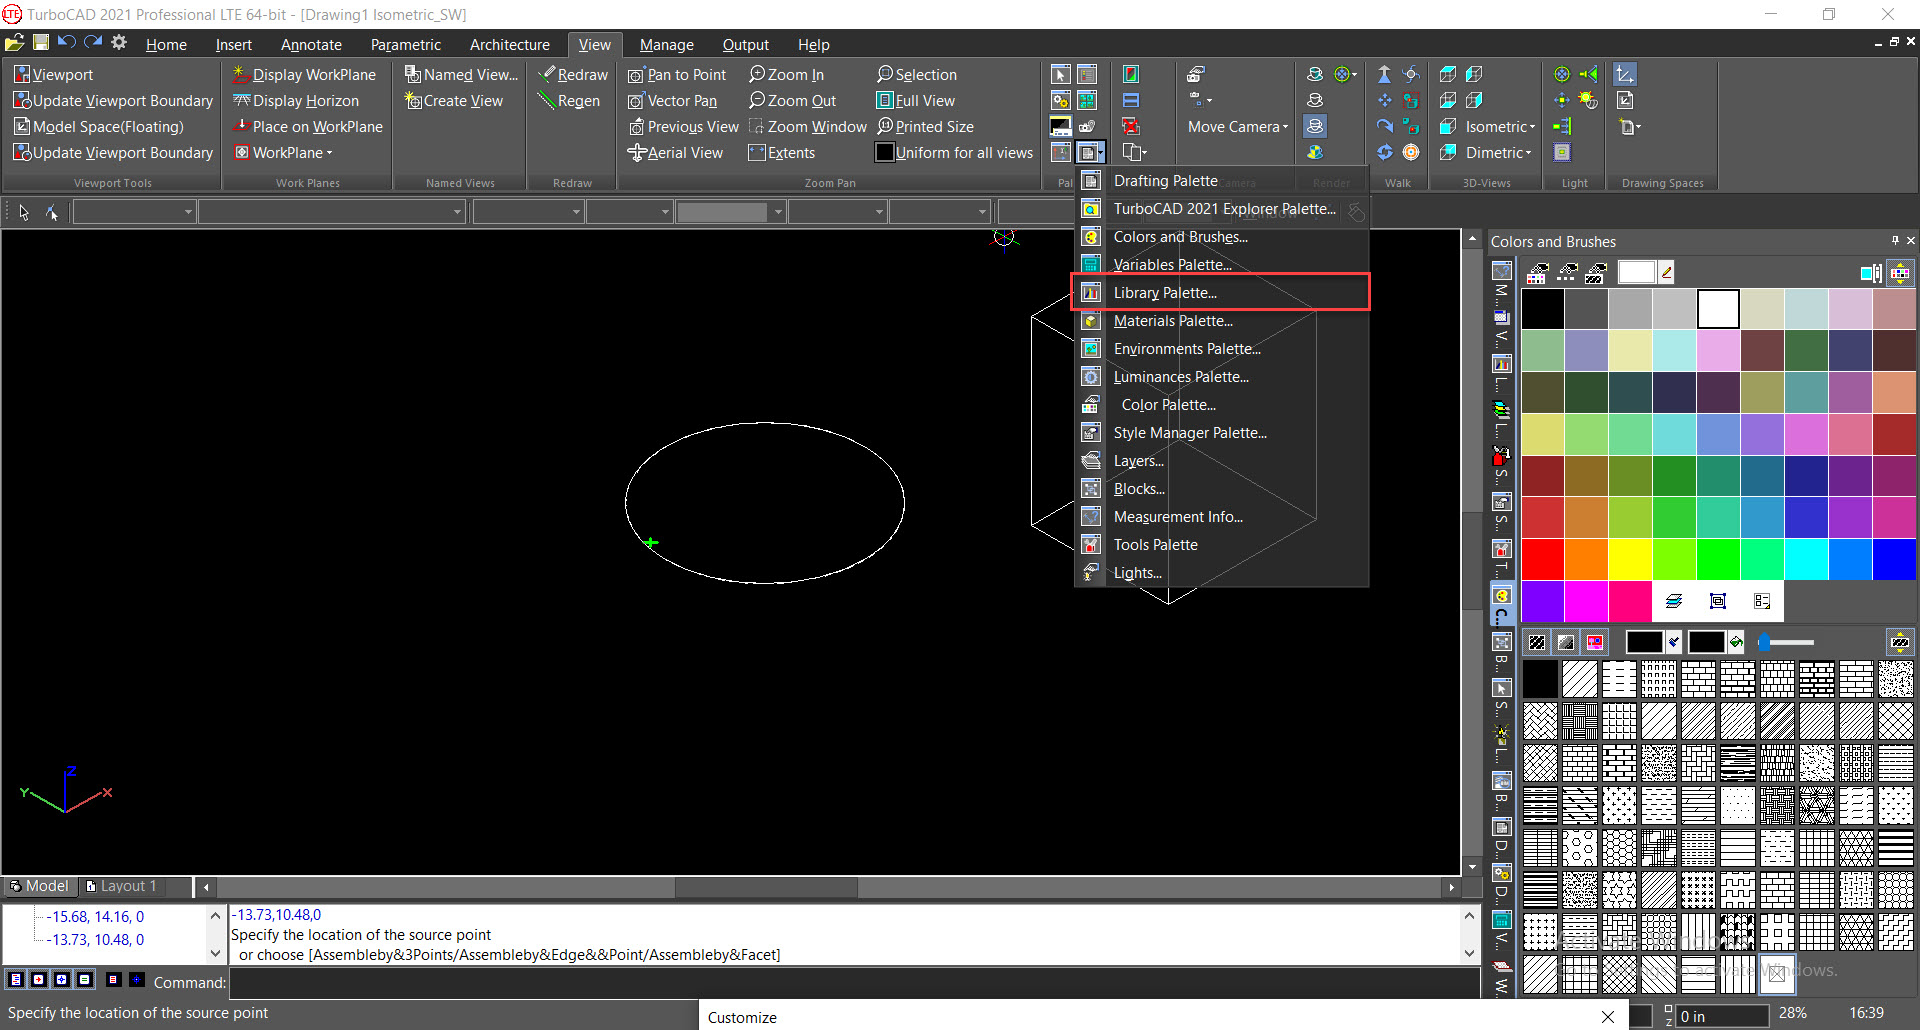
Task: Select Measurement Info menu entry
Action: coord(1221,517)
